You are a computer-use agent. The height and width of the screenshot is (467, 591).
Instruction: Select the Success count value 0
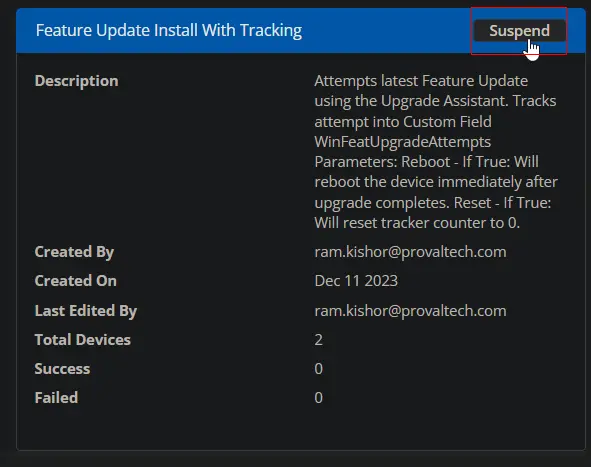(318, 369)
